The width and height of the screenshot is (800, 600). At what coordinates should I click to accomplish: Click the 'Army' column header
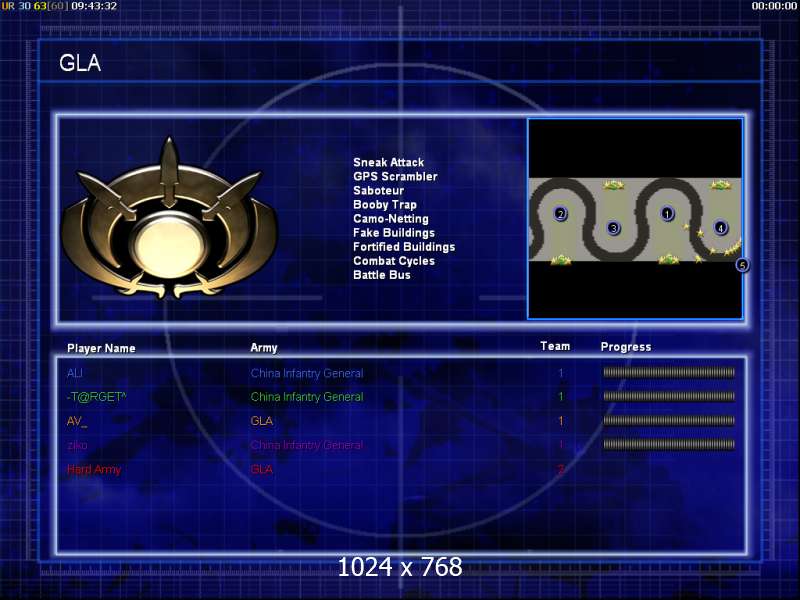pos(264,348)
